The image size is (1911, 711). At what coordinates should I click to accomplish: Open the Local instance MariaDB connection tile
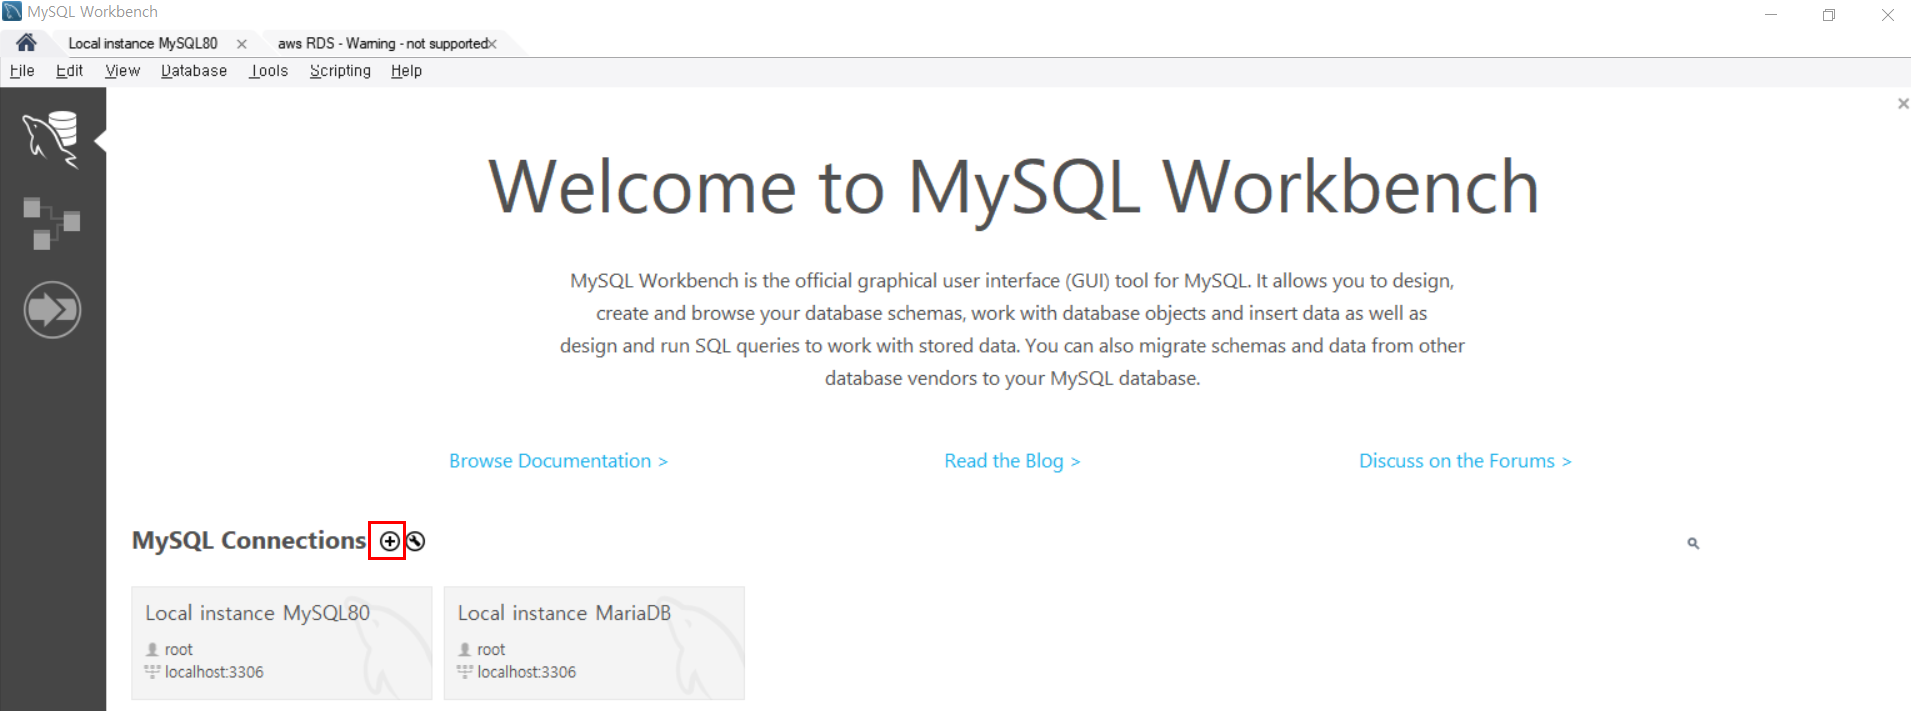click(x=594, y=643)
